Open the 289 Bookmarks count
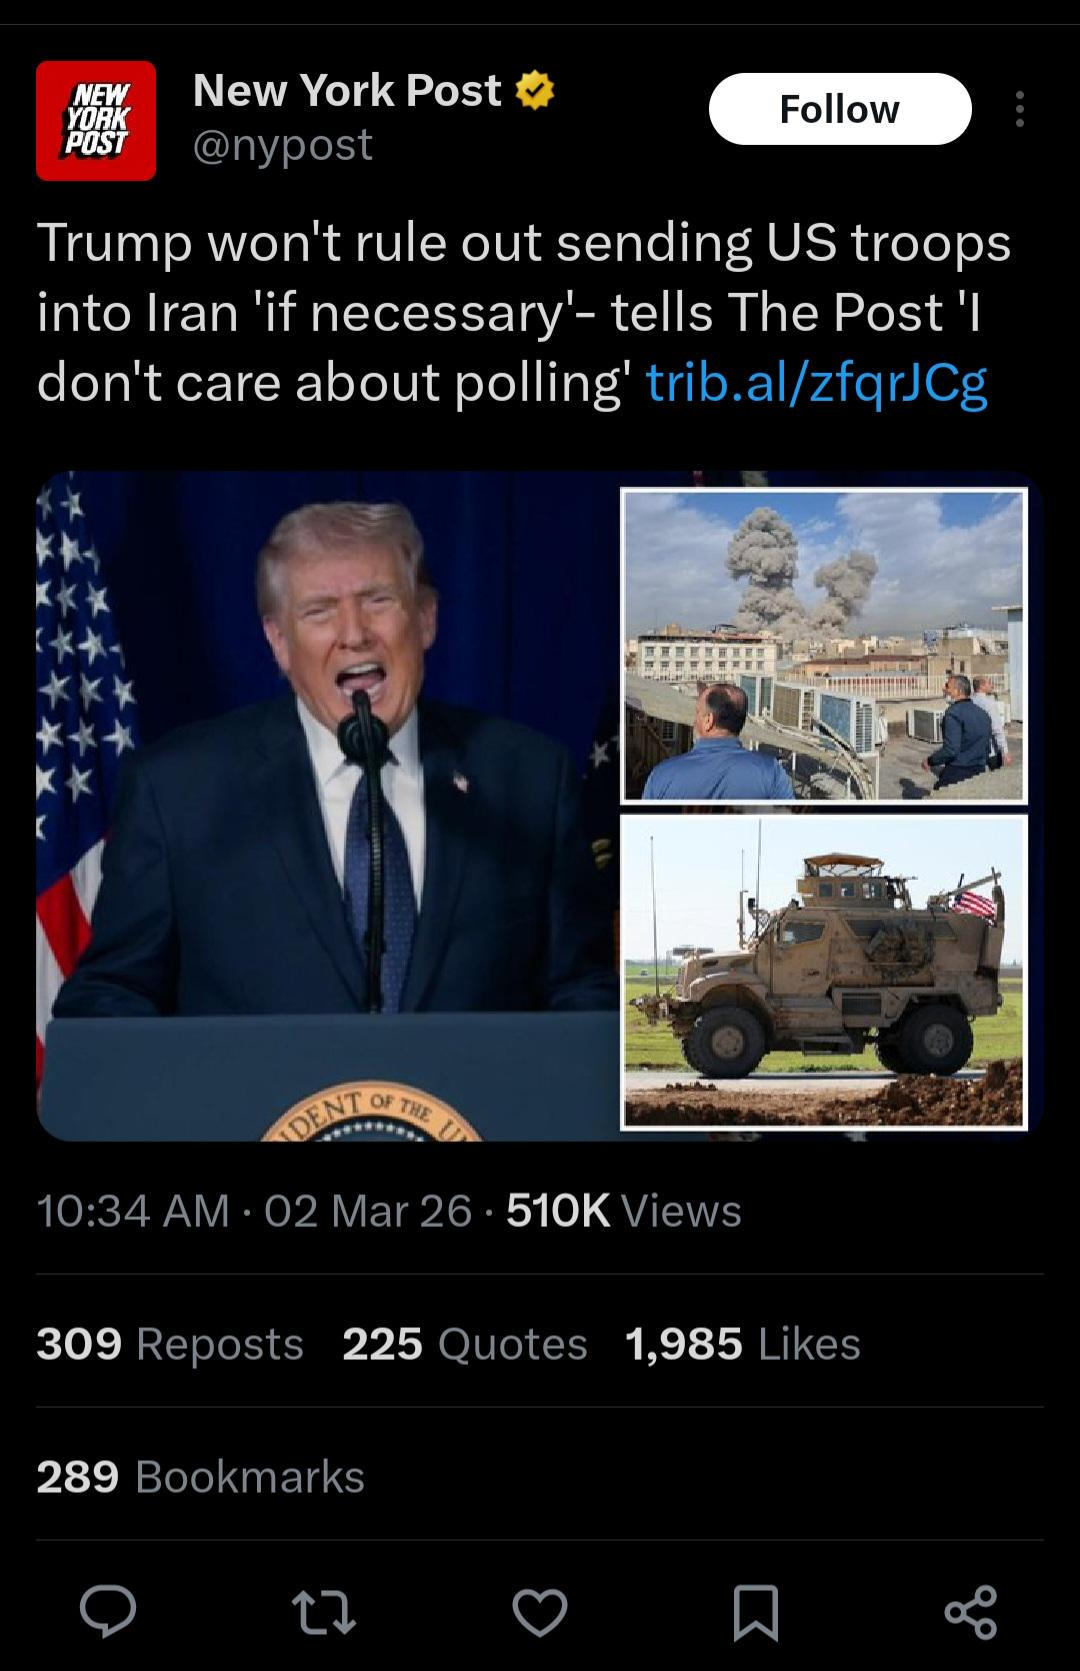Screen dimensions: 1080x1671 click(x=201, y=1476)
